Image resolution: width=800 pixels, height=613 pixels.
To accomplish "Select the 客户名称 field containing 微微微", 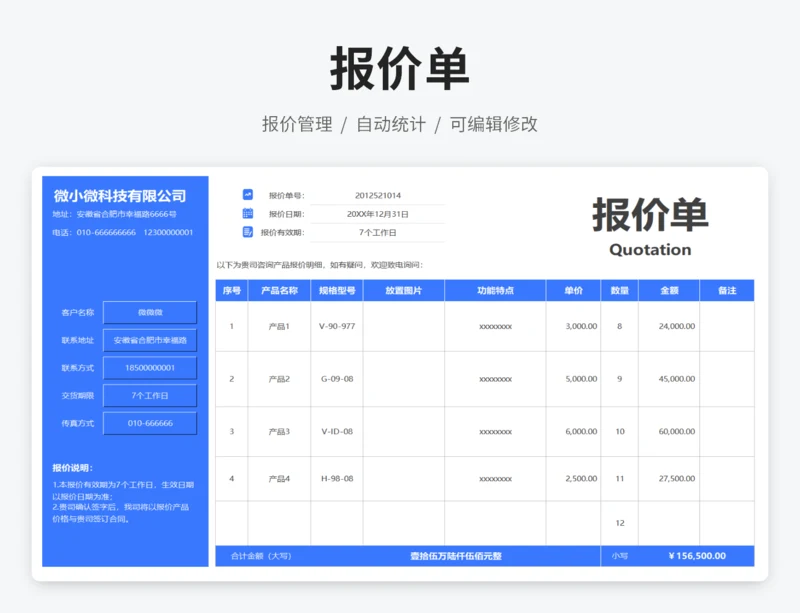I will click(x=150, y=312).
